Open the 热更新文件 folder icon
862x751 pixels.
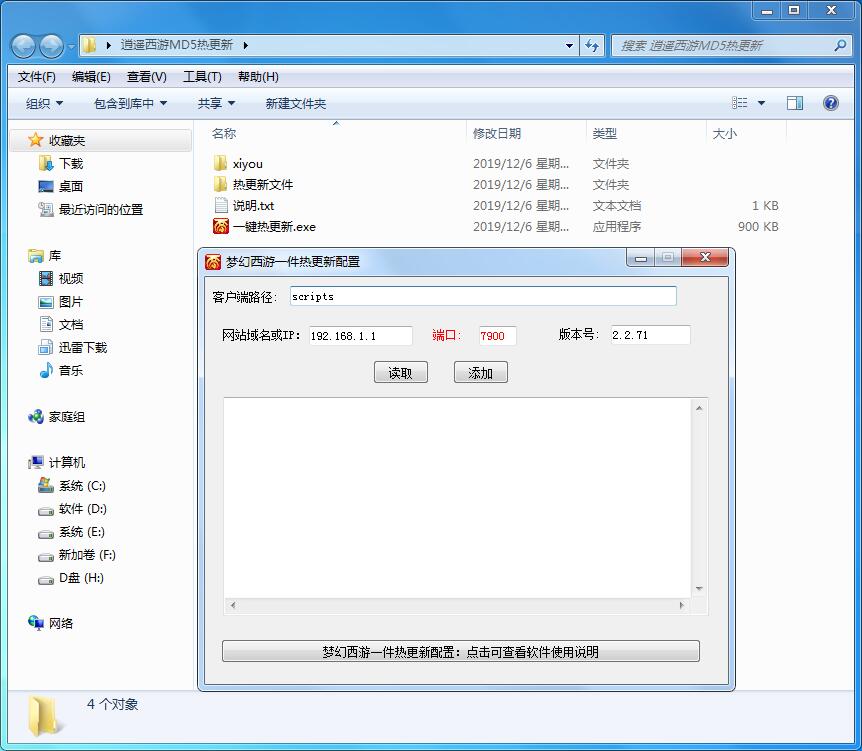221,185
